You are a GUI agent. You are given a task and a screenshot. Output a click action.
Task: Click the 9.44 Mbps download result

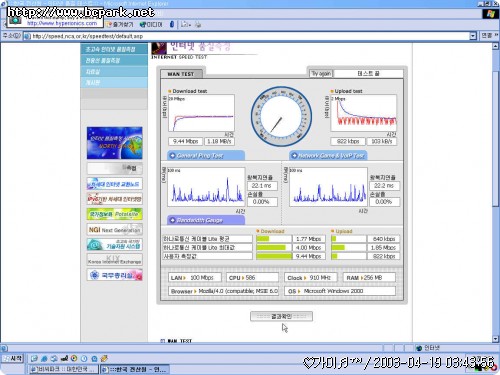(185, 141)
